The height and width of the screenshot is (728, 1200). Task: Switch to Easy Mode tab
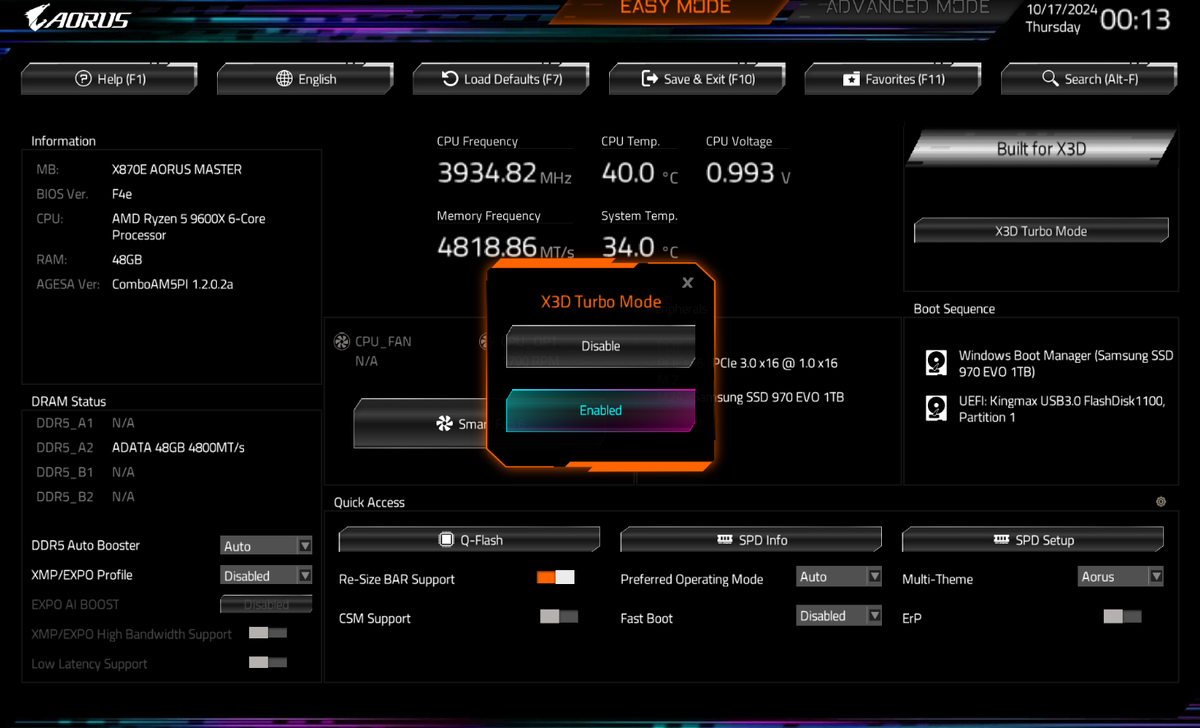pos(675,8)
